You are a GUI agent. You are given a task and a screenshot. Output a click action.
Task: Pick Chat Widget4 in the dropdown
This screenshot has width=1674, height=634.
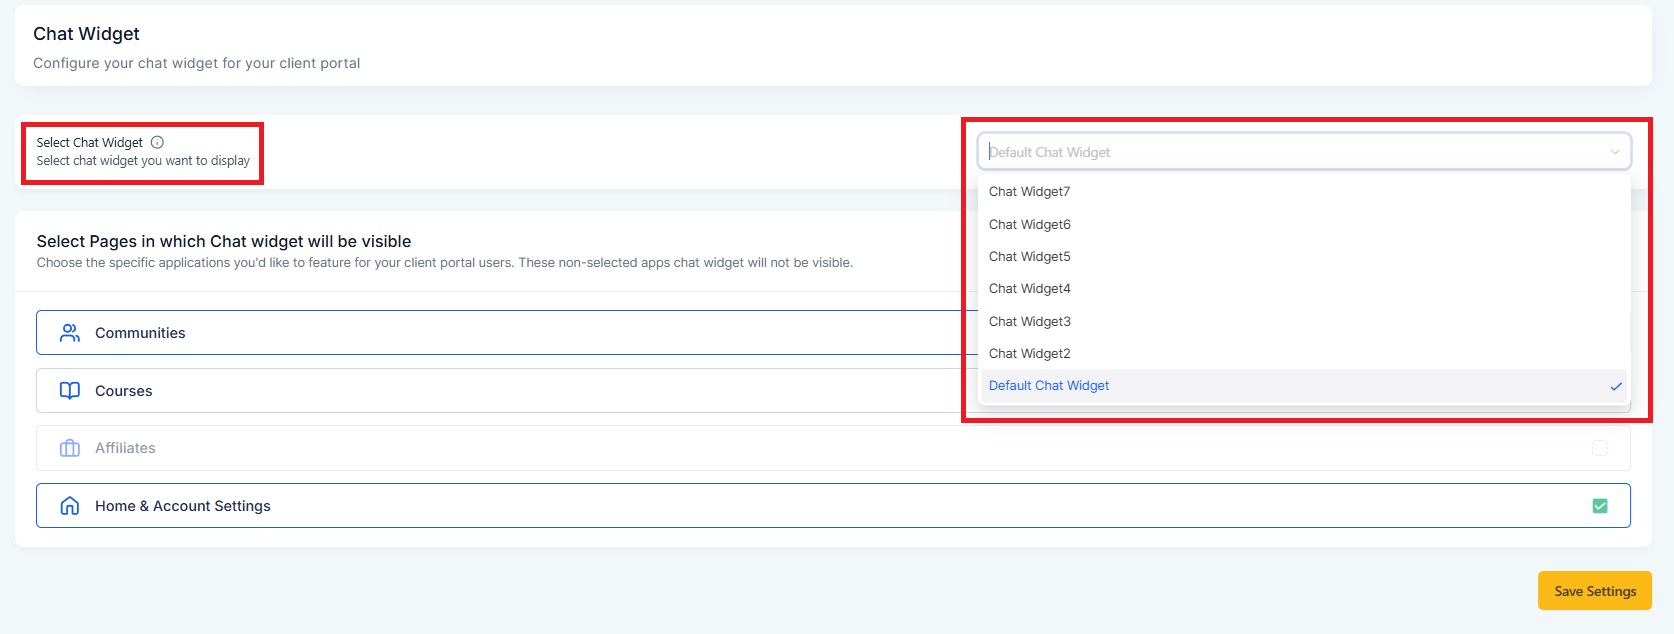[x=1030, y=289]
